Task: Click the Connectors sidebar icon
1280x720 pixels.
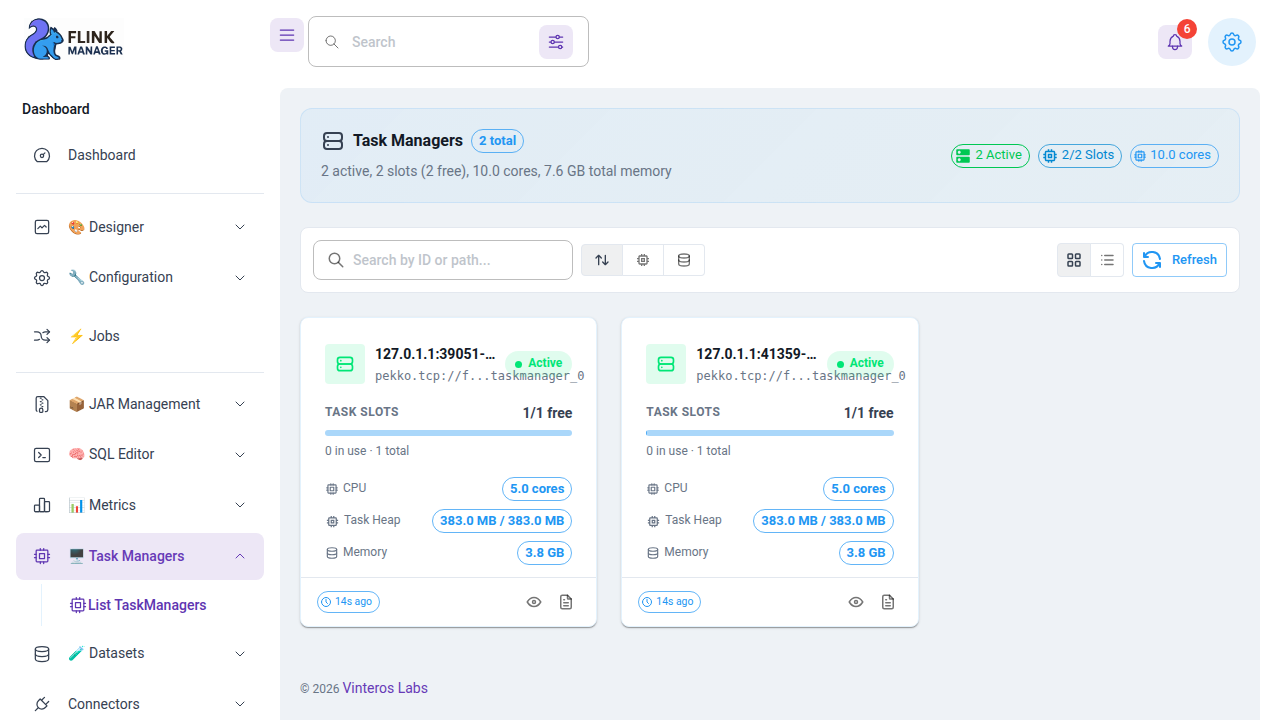Action: tap(42, 704)
